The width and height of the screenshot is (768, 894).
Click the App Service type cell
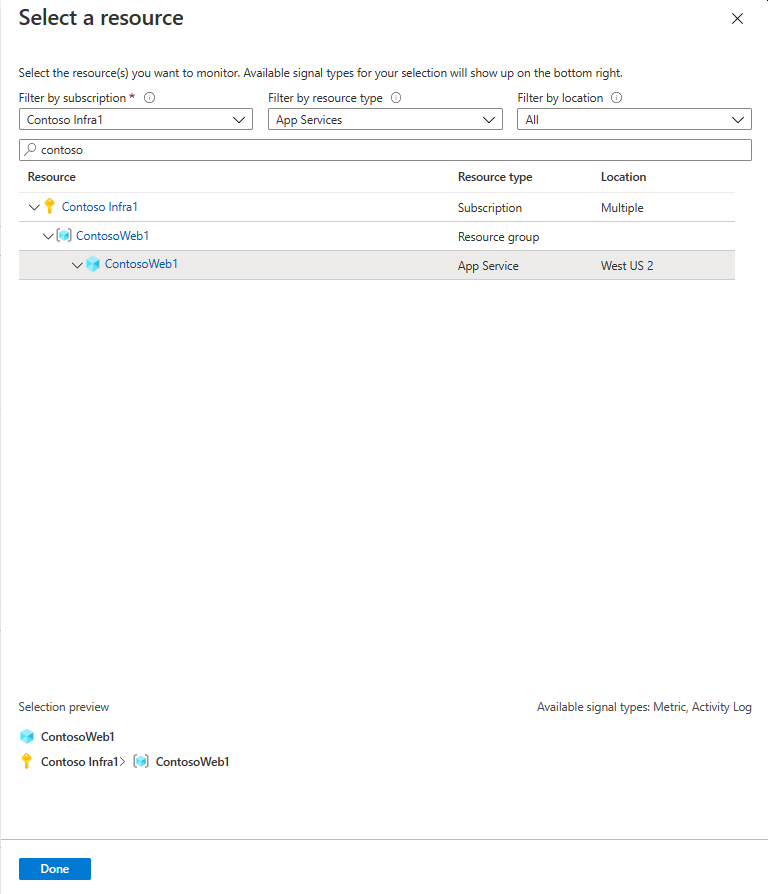pos(488,266)
